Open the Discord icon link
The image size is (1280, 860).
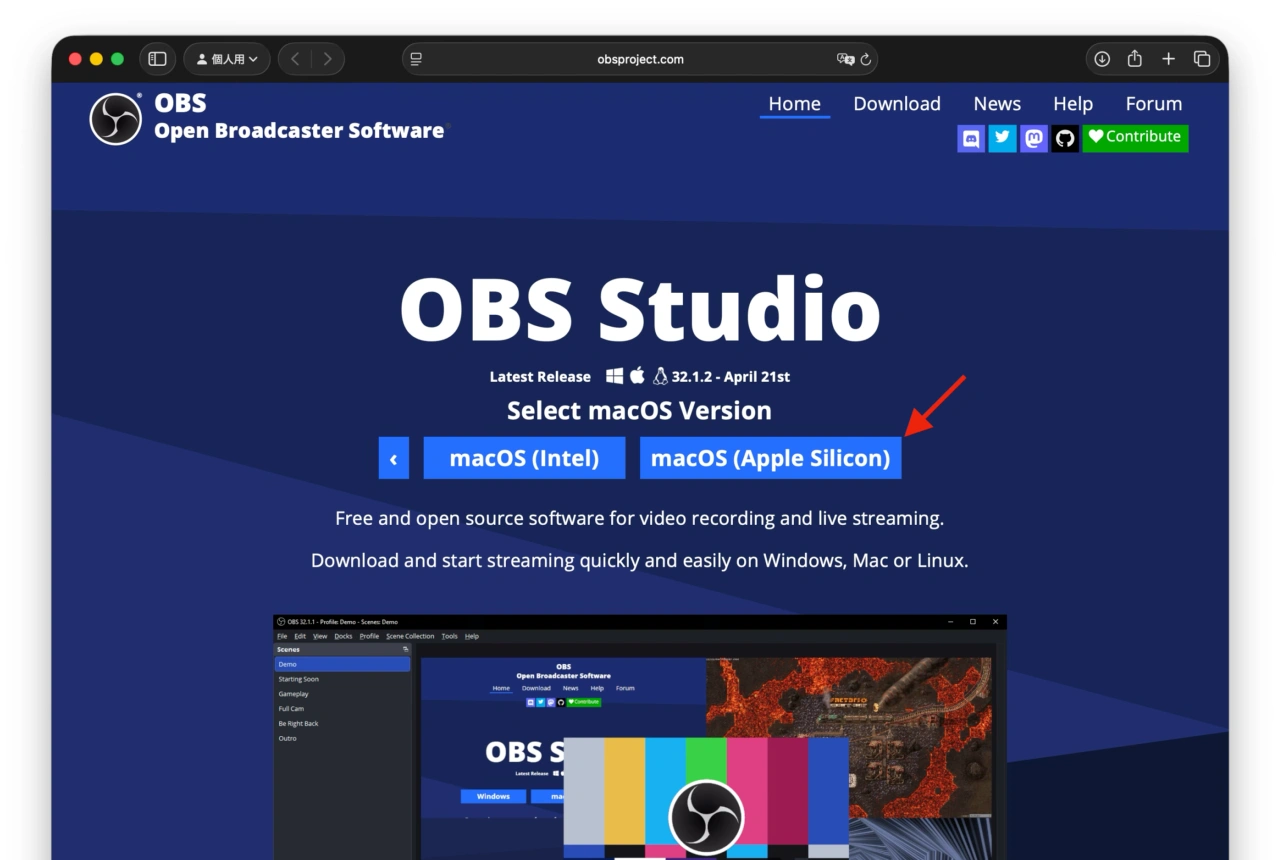pyautogui.click(x=971, y=138)
